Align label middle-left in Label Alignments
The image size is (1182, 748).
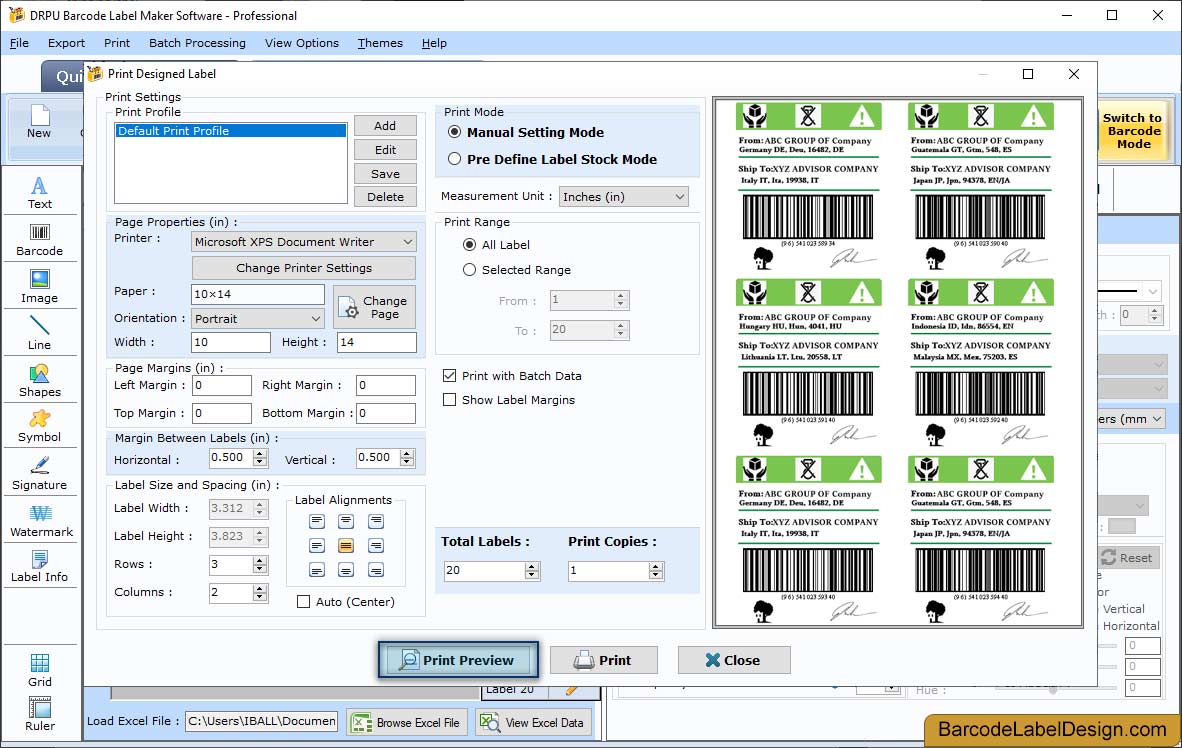(317, 545)
